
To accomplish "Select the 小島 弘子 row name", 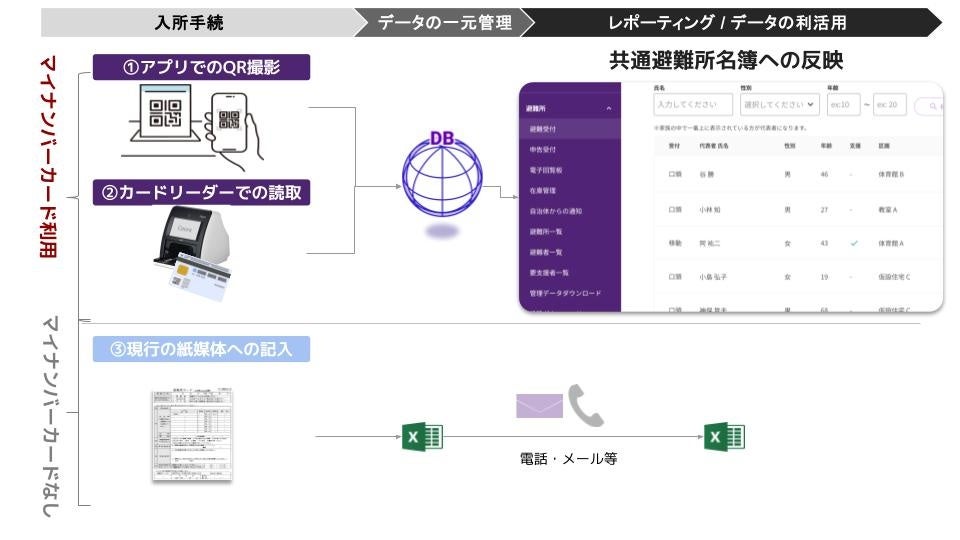I will tap(713, 277).
